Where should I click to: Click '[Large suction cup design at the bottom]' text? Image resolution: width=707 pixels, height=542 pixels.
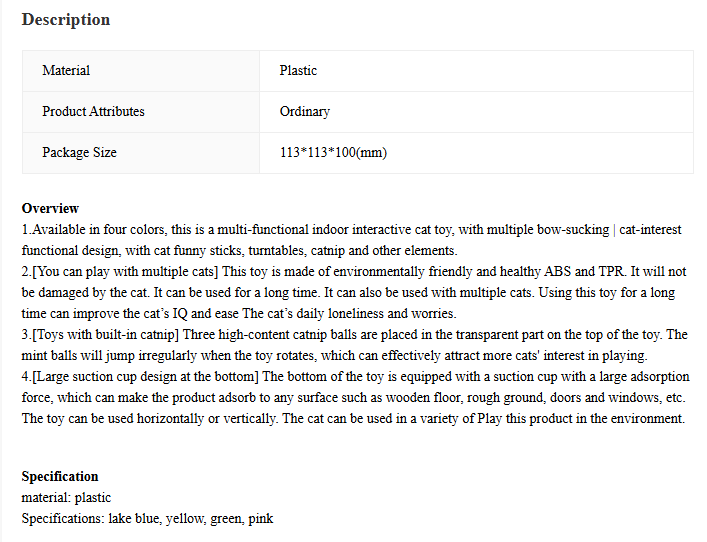pyautogui.click(x=145, y=377)
